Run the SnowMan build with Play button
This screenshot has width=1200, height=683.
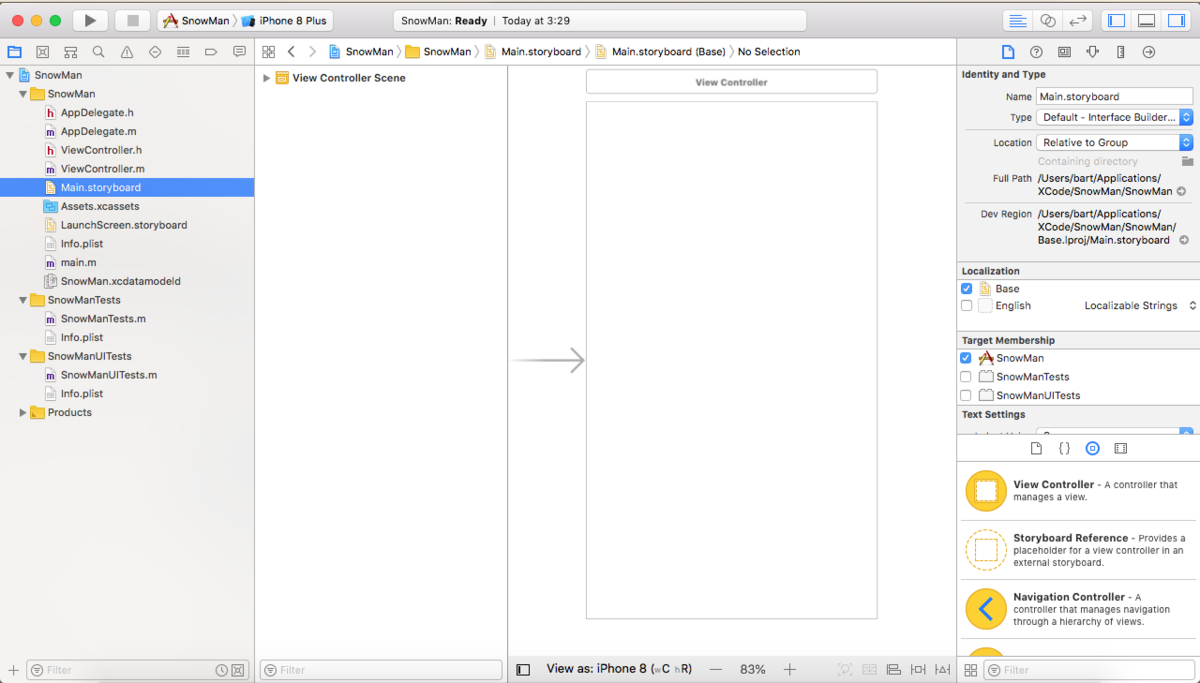click(90, 20)
